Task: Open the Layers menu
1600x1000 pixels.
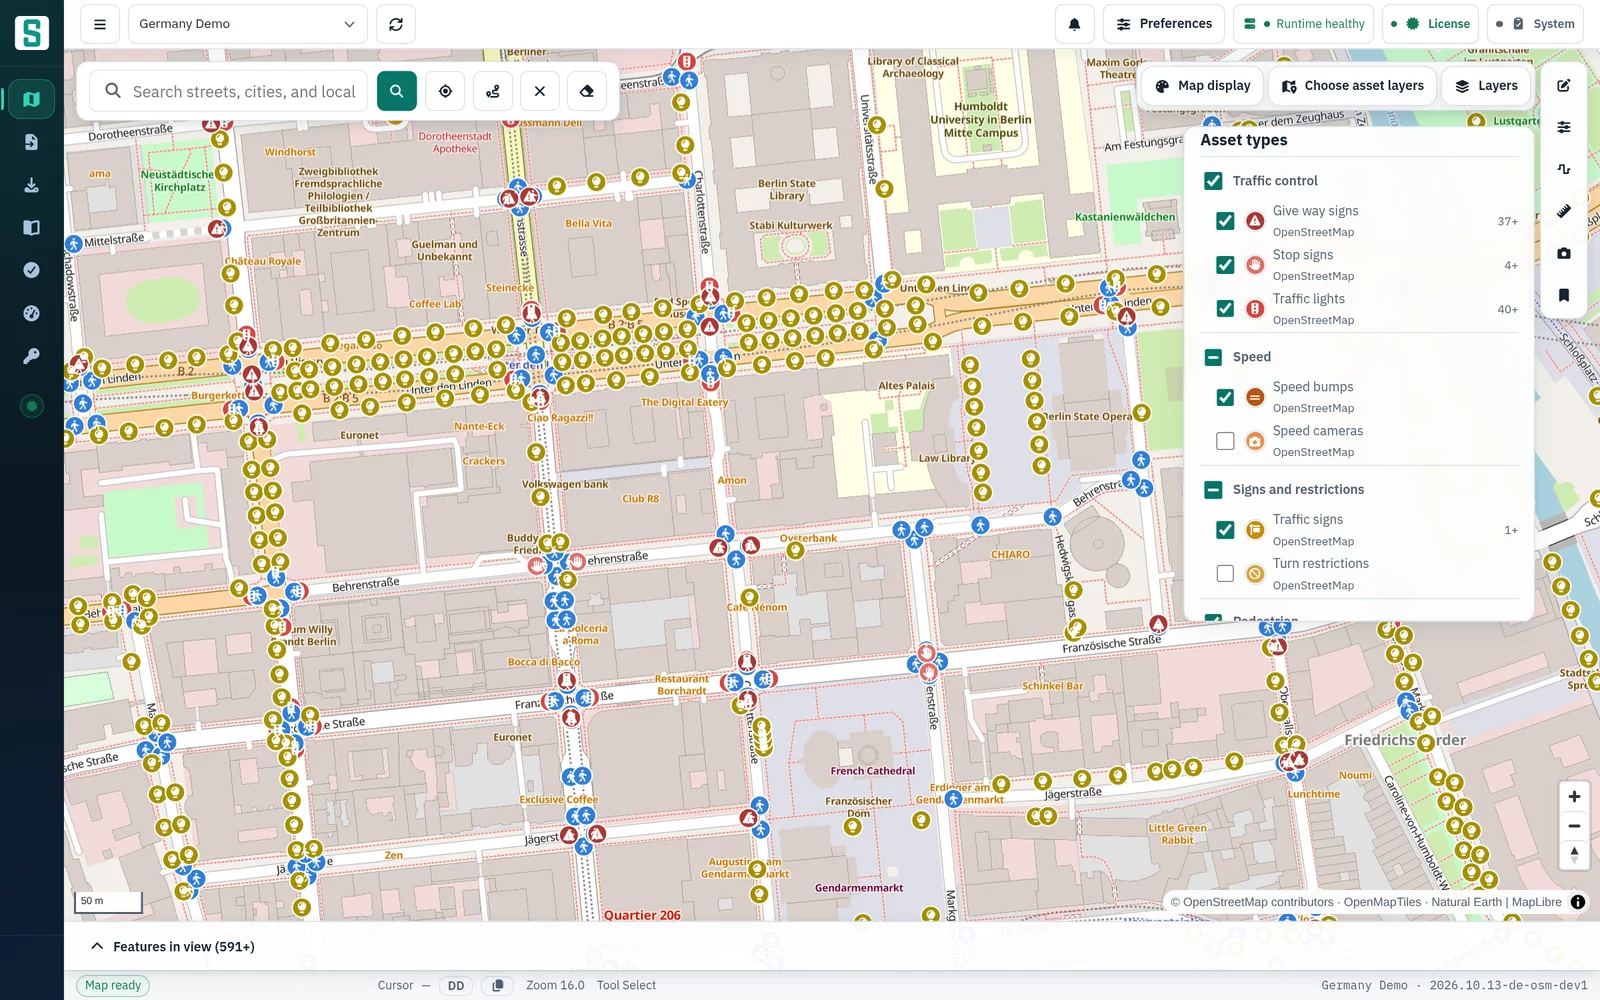Action: click(1486, 86)
